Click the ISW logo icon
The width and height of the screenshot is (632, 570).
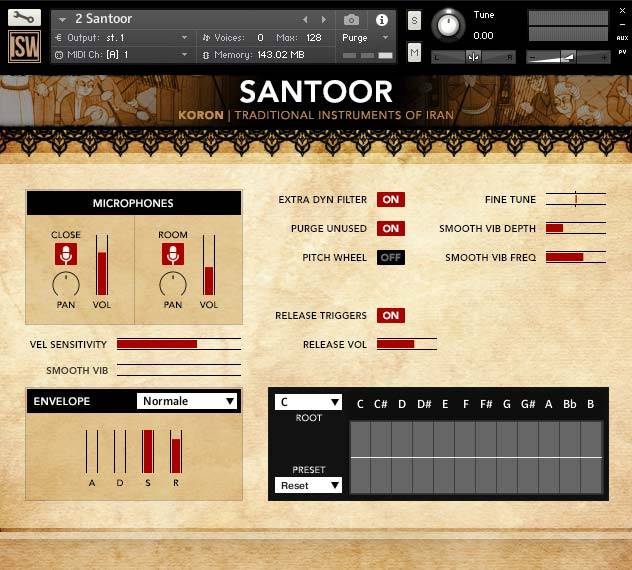(x=24, y=47)
